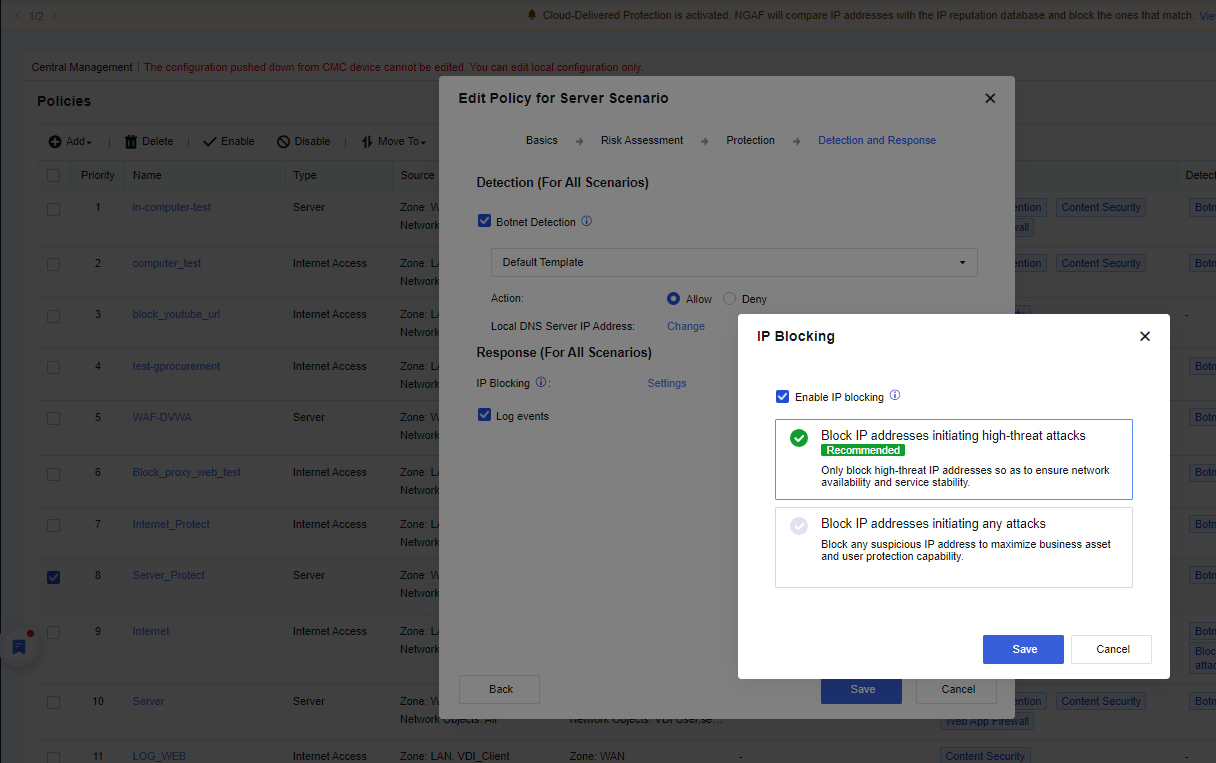Viewport: 1216px width, 763px height.
Task: Click Save in Edit Policy dialog
Action: (862, 689)
